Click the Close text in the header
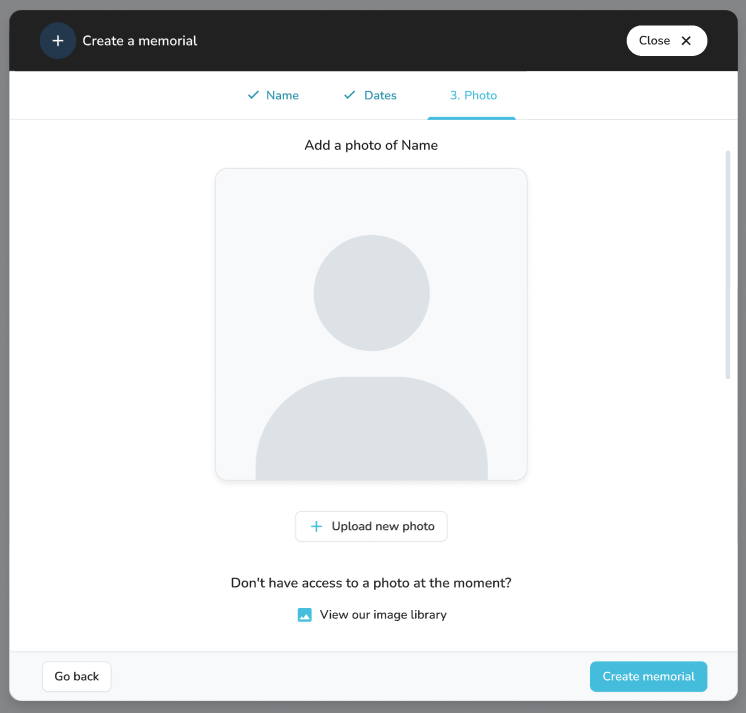Viewport: 746px width, 713px height. 654,41
